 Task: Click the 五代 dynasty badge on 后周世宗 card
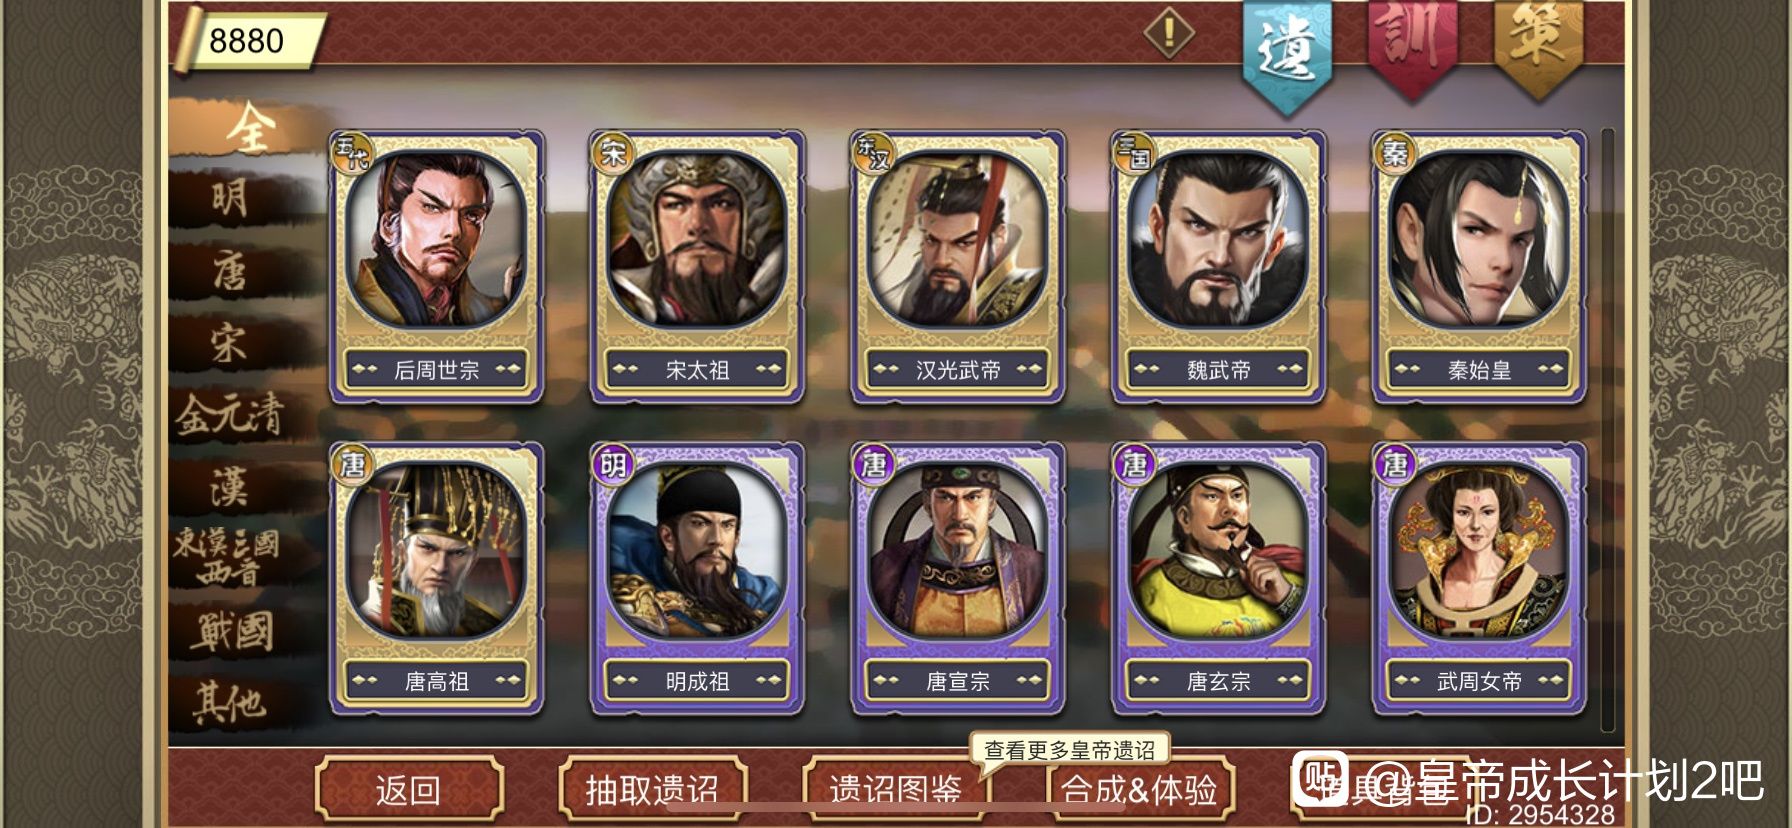pyautogui.click(x=351, y=153)
